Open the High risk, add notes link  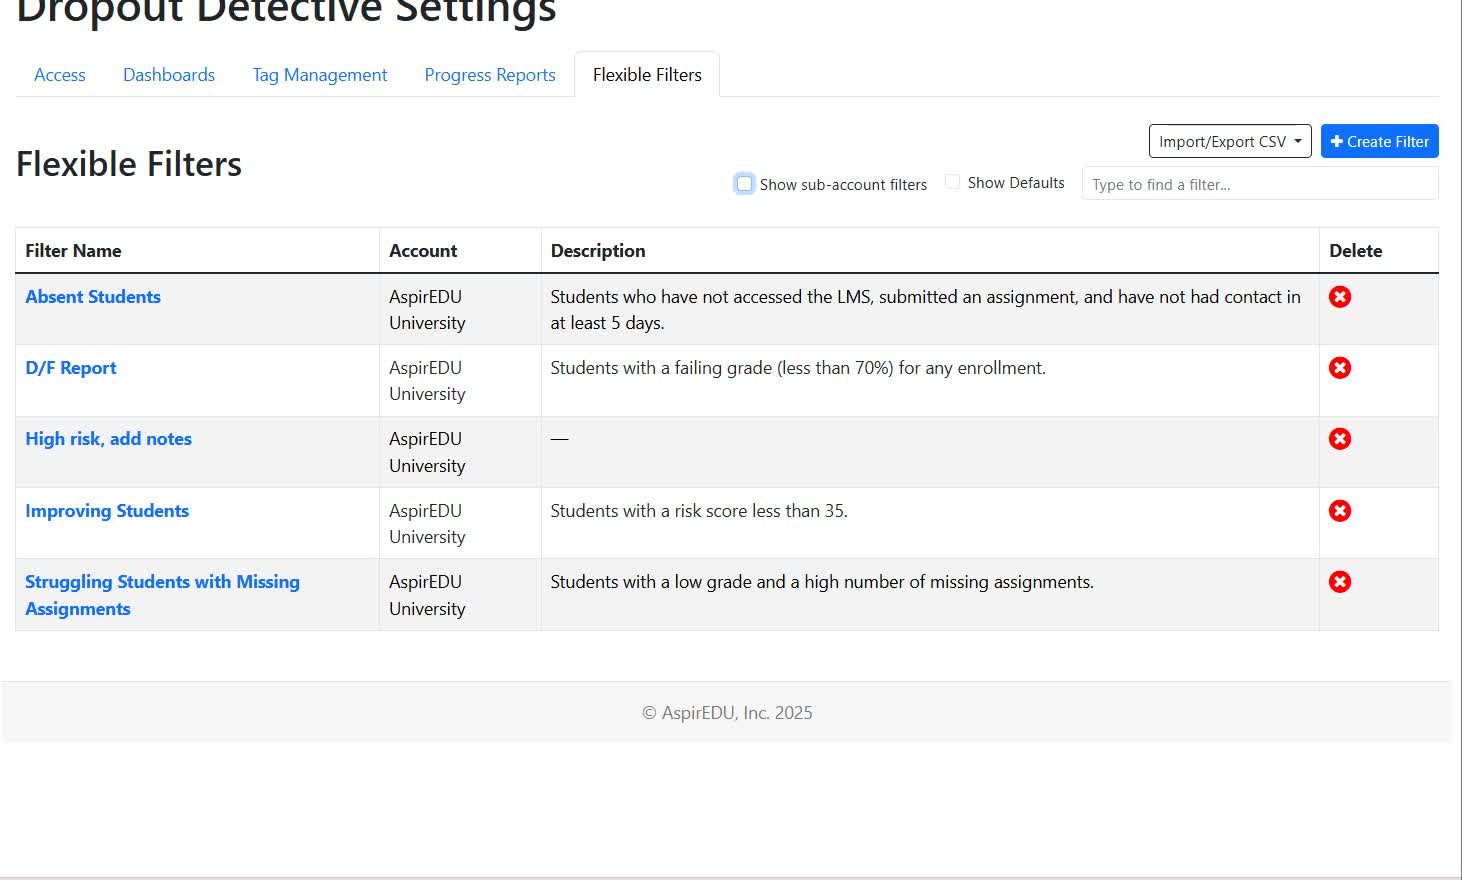pyautogui.click(x=108, y=439)
